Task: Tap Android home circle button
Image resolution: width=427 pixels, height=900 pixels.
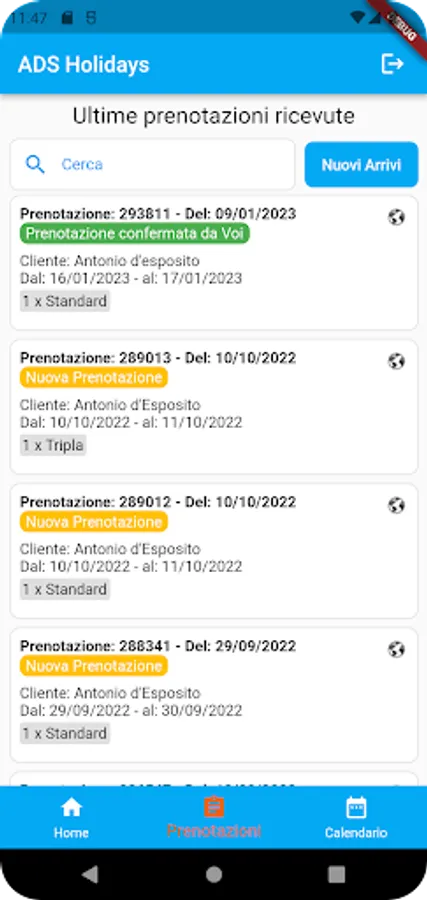Action: pyautogui.click(x=214, y=874)
